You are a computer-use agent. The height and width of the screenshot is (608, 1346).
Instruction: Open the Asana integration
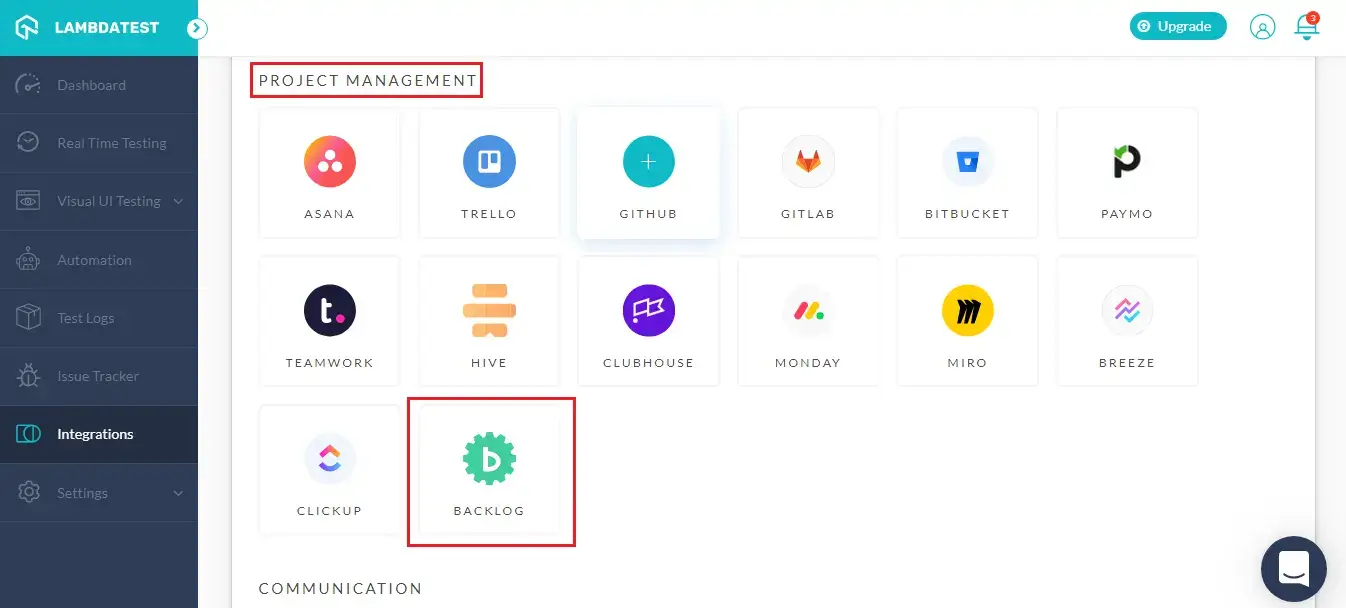coord(329,172)
